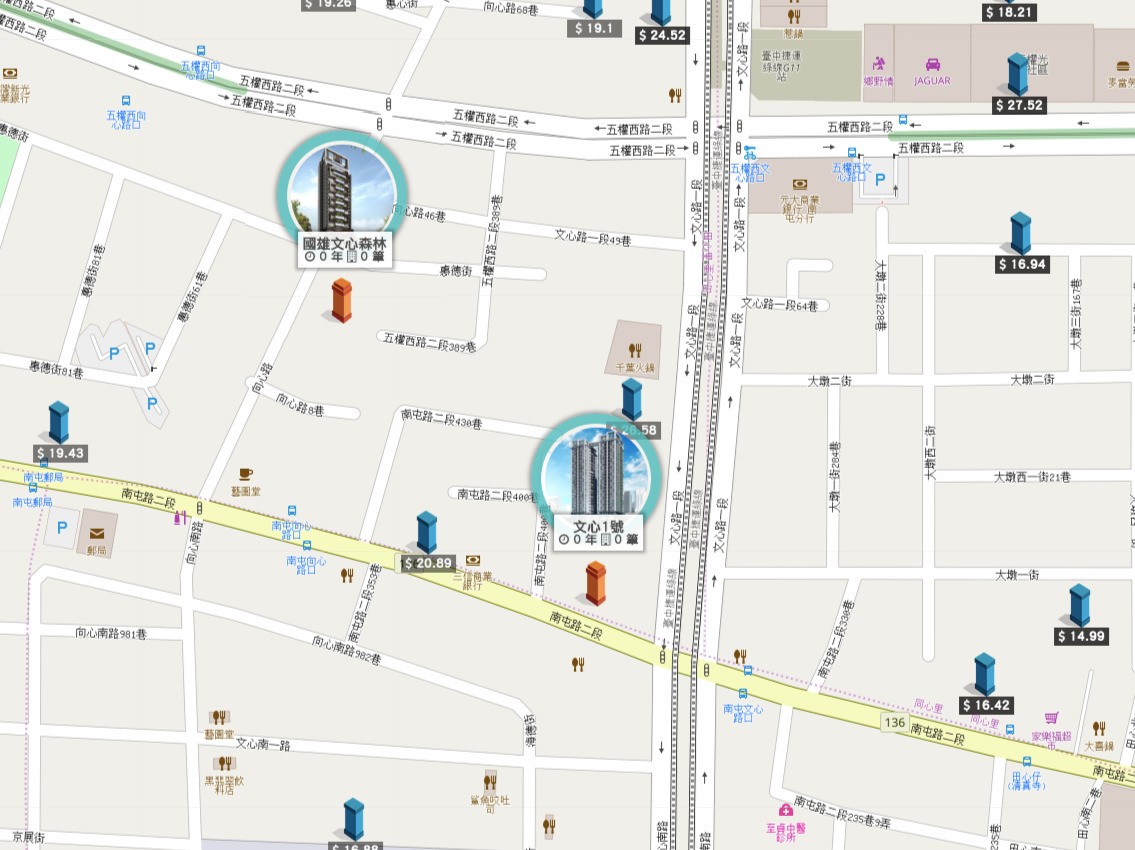
Task: Select the 大墩西一街21巷 street label
Action: [x=1031, y=477]
